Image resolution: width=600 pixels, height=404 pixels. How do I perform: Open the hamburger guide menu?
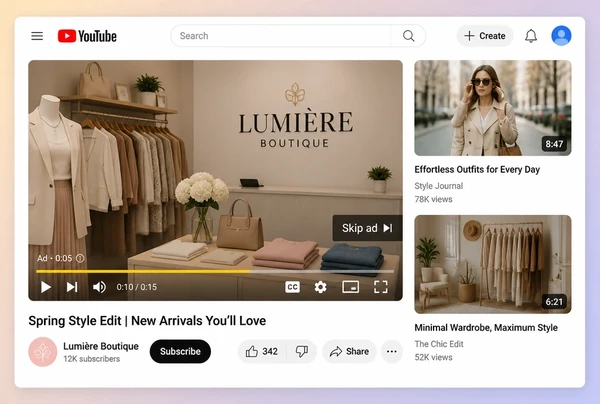point(37,36)
